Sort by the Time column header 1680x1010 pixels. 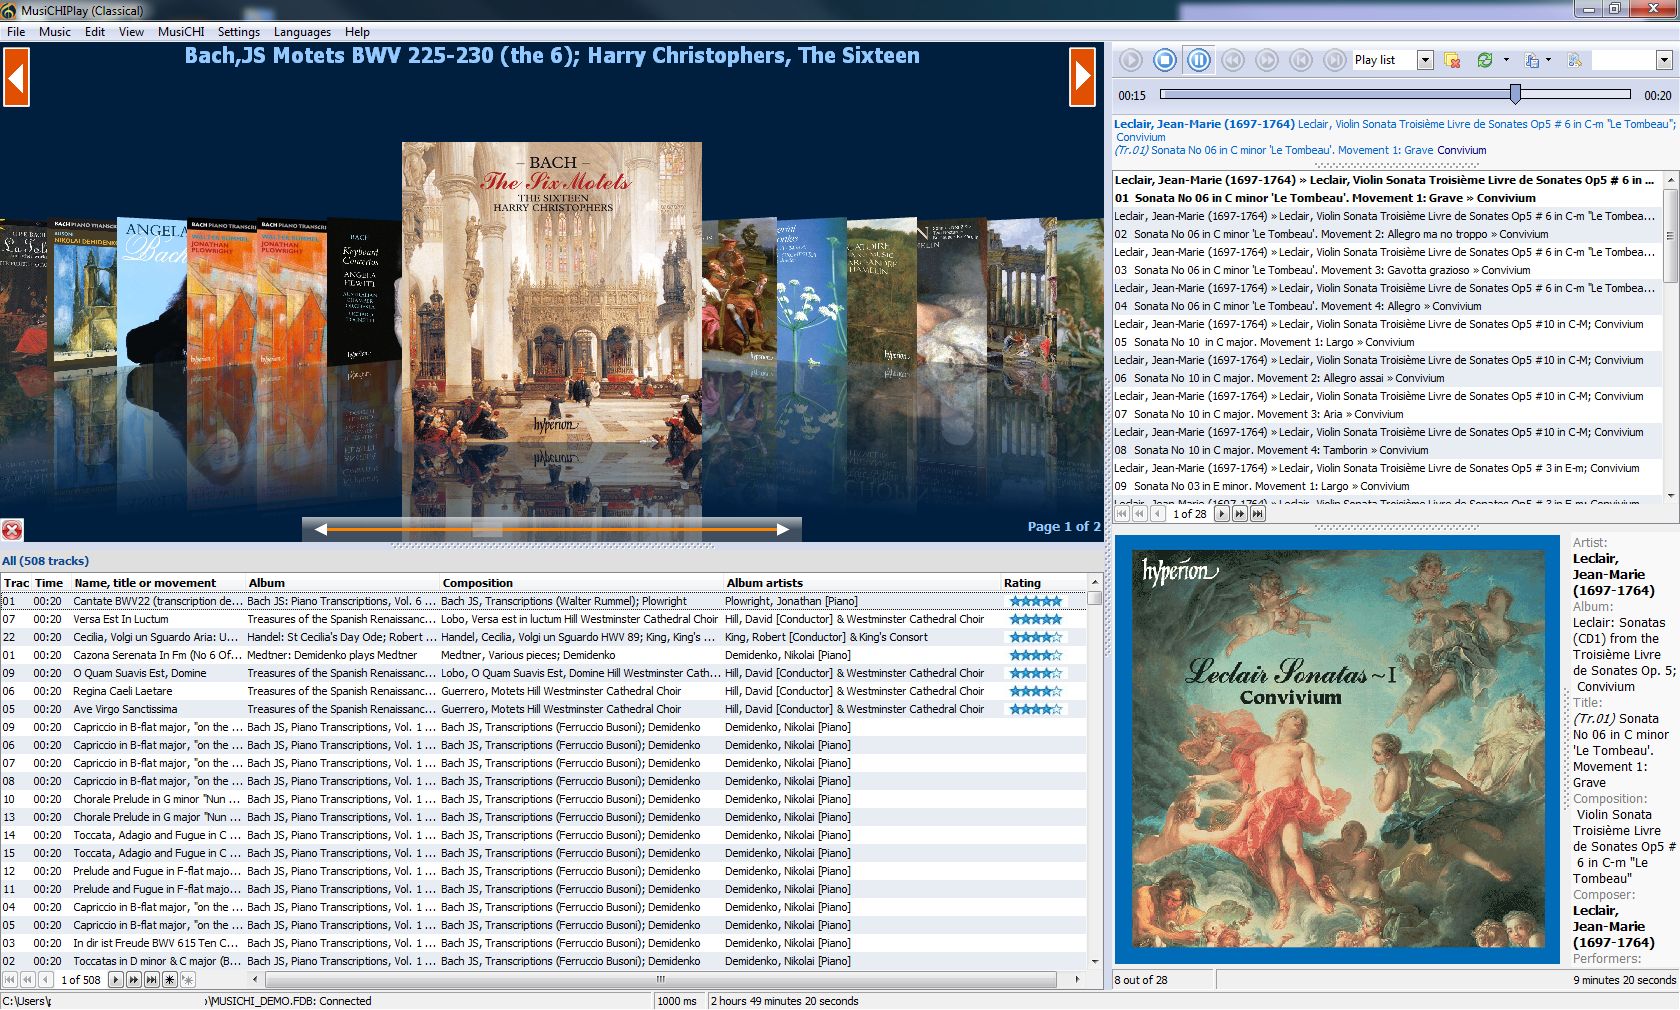[50, 583]
